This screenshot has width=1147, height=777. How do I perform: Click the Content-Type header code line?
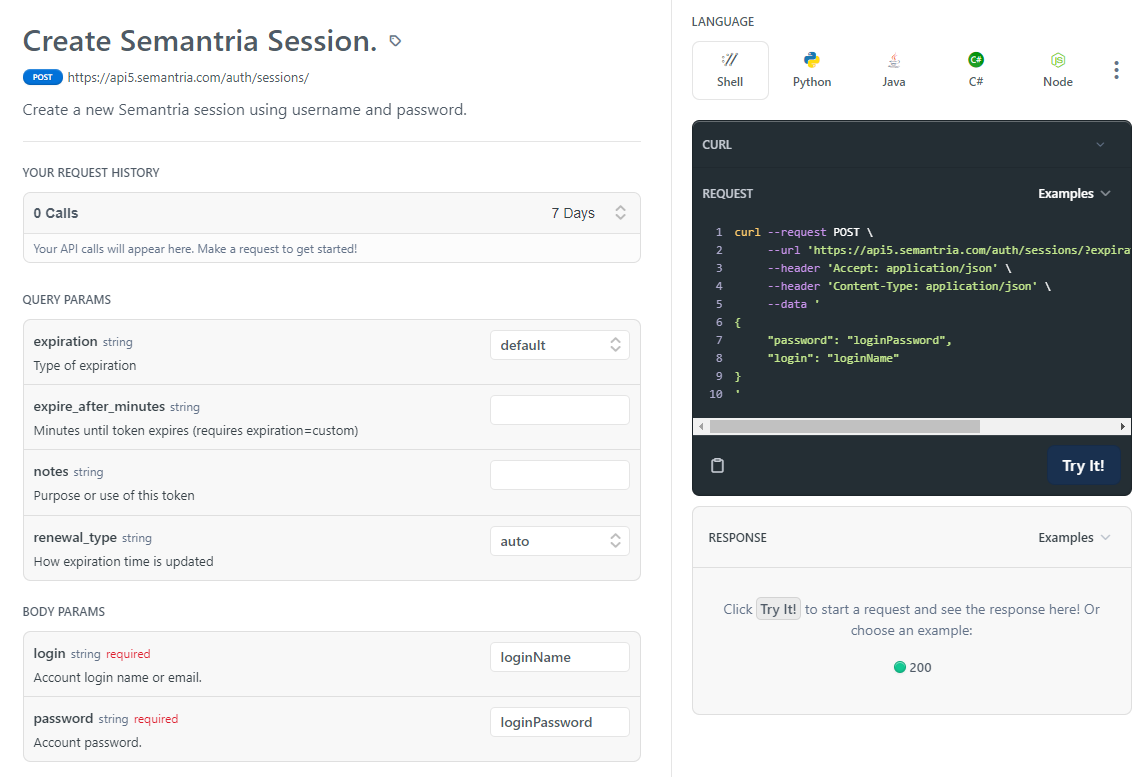pyautogui.click(x=909, y=286)
